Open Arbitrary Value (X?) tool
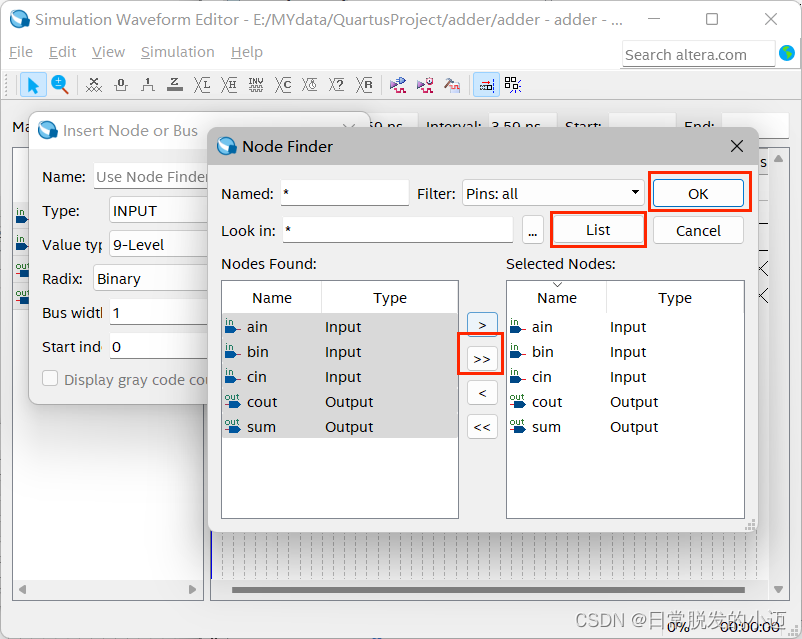Viewport: 802px width, 639px height. point(337,85)
